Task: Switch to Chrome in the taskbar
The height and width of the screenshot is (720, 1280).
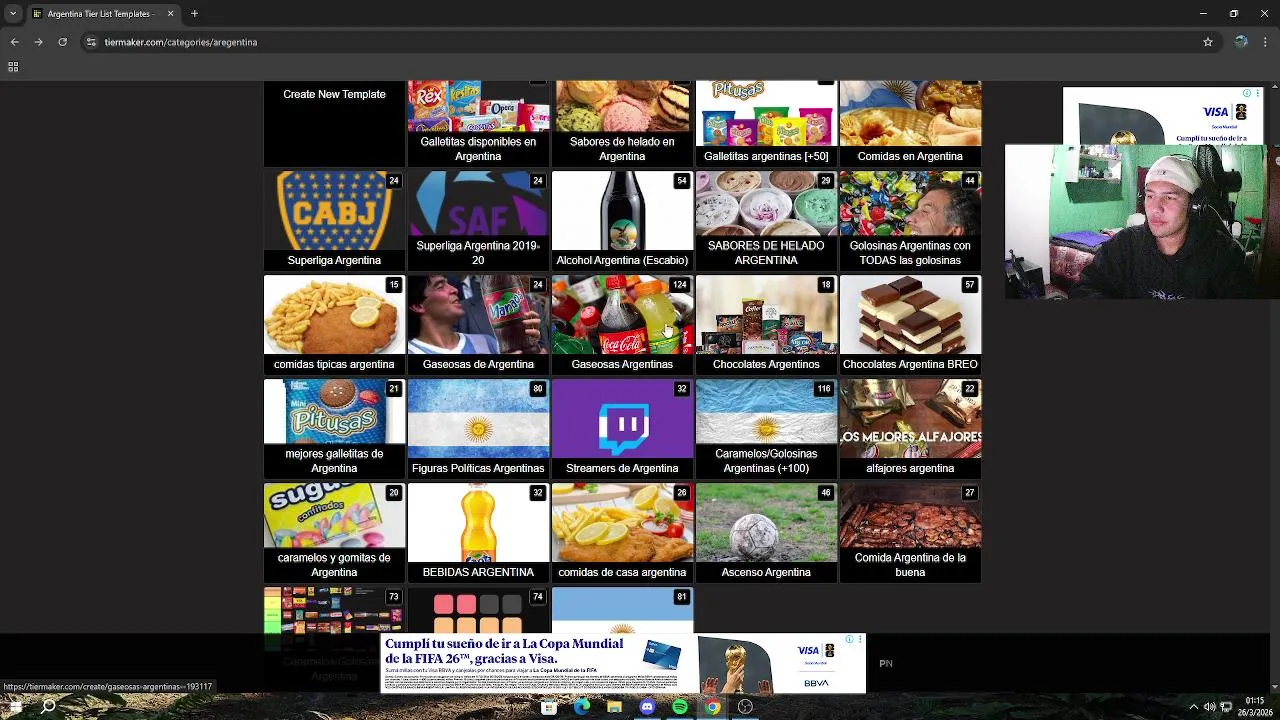Action: pos(712,707)
